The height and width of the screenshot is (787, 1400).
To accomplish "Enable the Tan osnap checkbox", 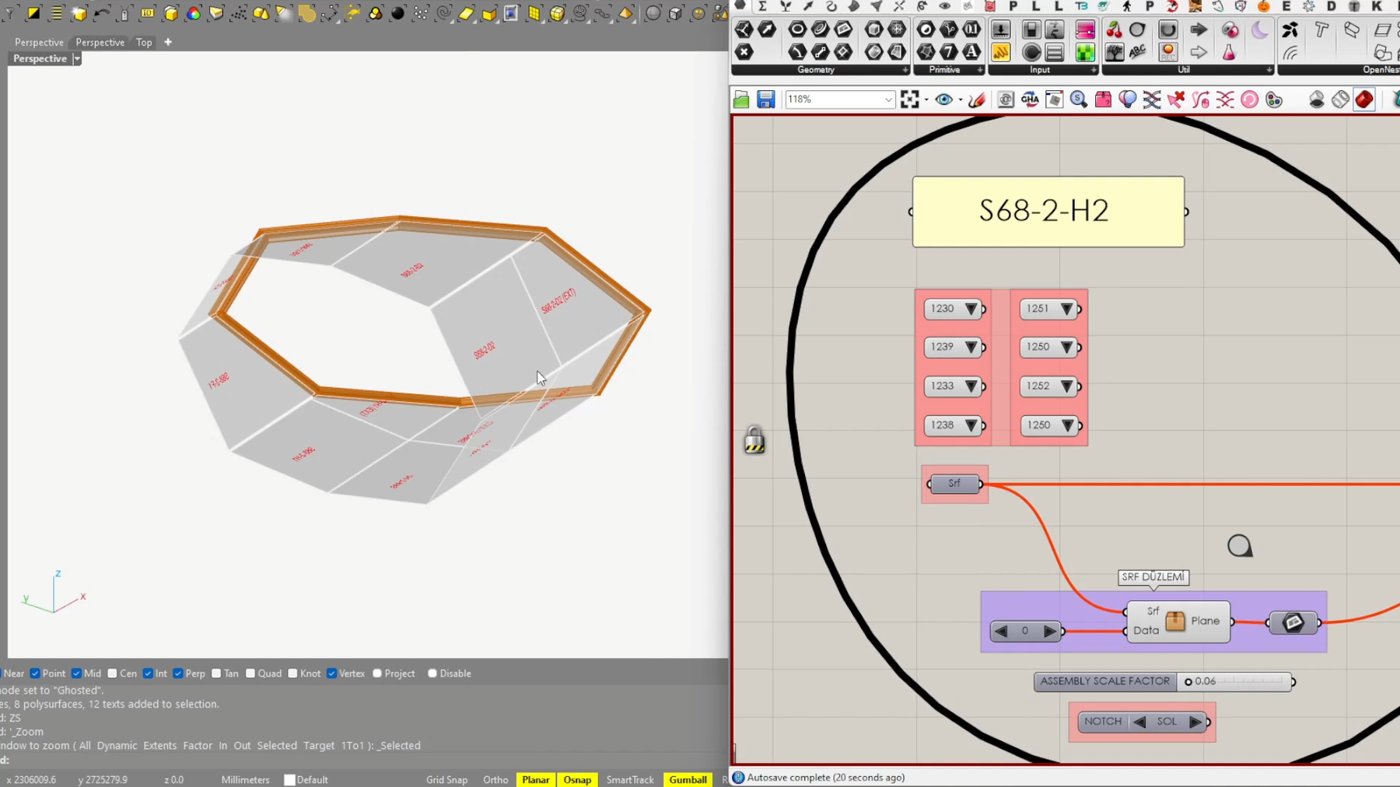I will coord(216,674).
